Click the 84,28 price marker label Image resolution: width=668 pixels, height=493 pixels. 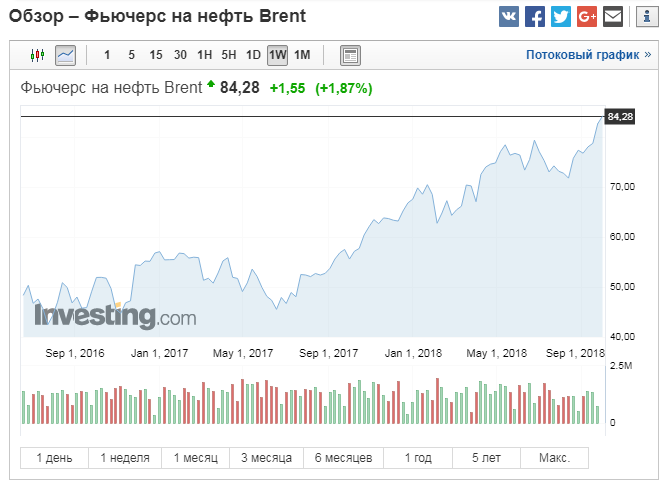coord(620,117)
